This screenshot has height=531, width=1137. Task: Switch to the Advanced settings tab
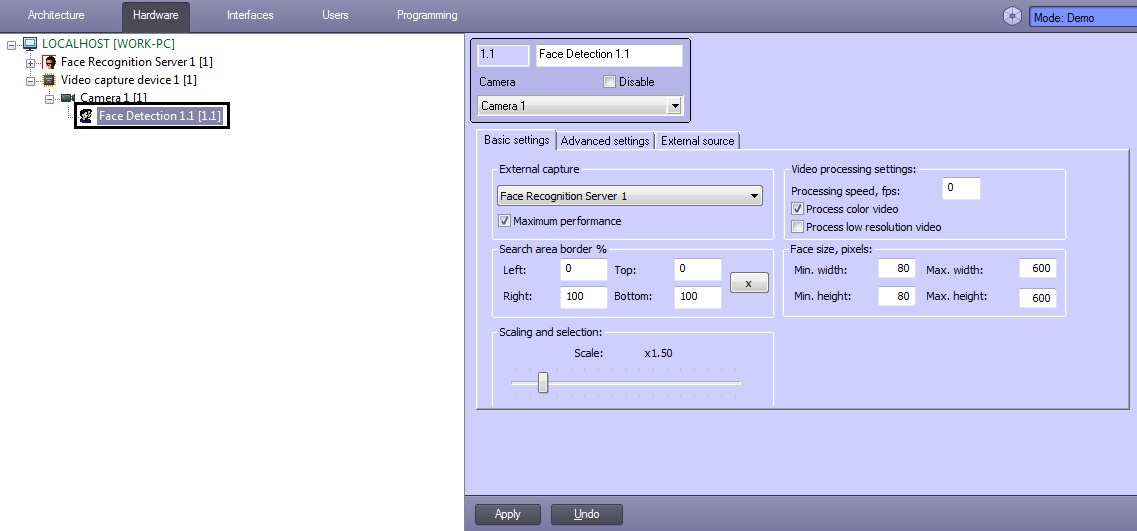point(605,141)
